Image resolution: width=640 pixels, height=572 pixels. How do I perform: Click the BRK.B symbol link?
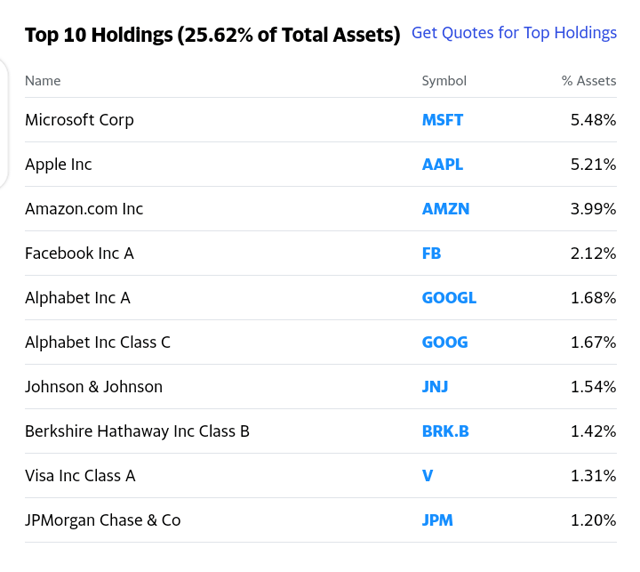(445, 431)
